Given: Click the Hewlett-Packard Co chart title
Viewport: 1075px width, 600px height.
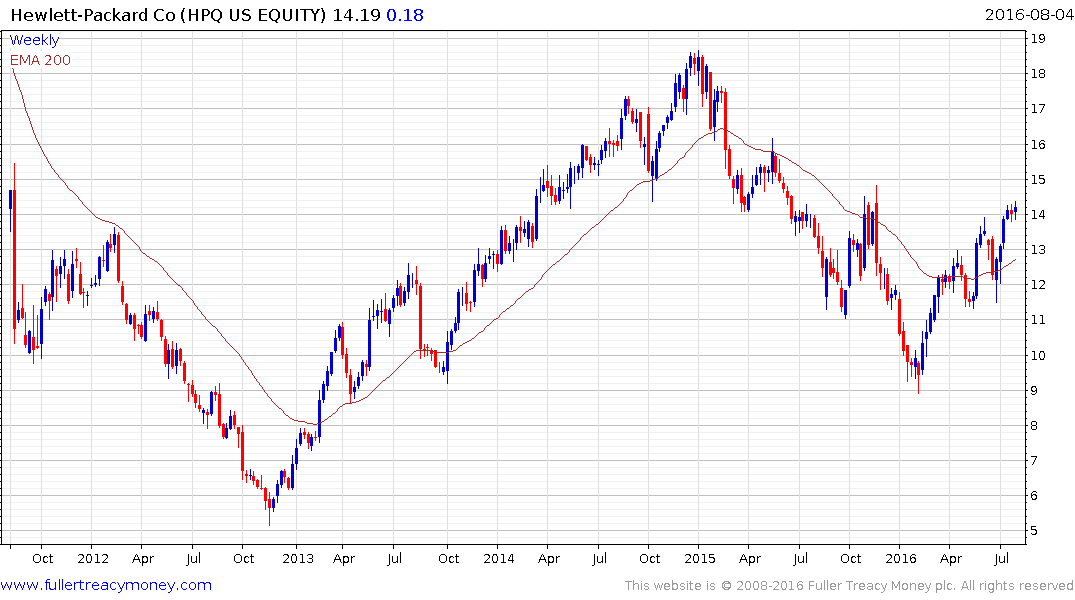Looking at the screenshot, I should [168, 15].
